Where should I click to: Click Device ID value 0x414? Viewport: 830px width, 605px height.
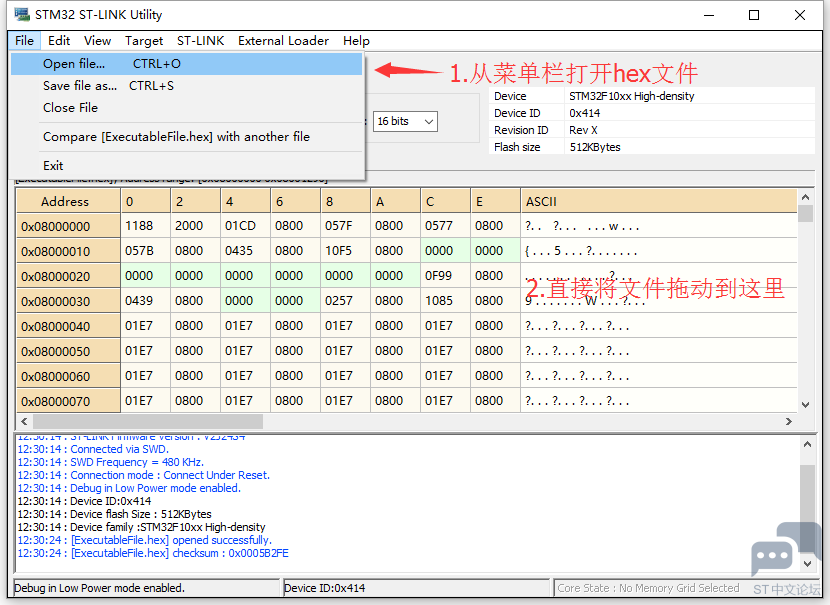pyautogui.click(x=584, y=113)
